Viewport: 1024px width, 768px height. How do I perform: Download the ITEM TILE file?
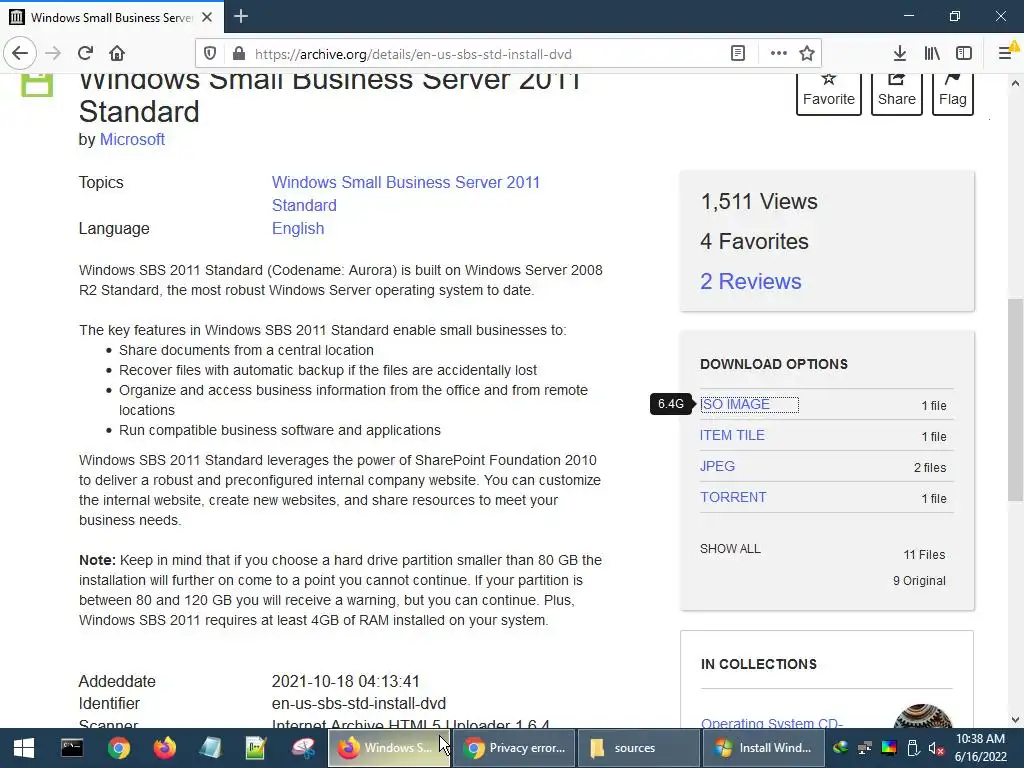[x=732, y=435]
